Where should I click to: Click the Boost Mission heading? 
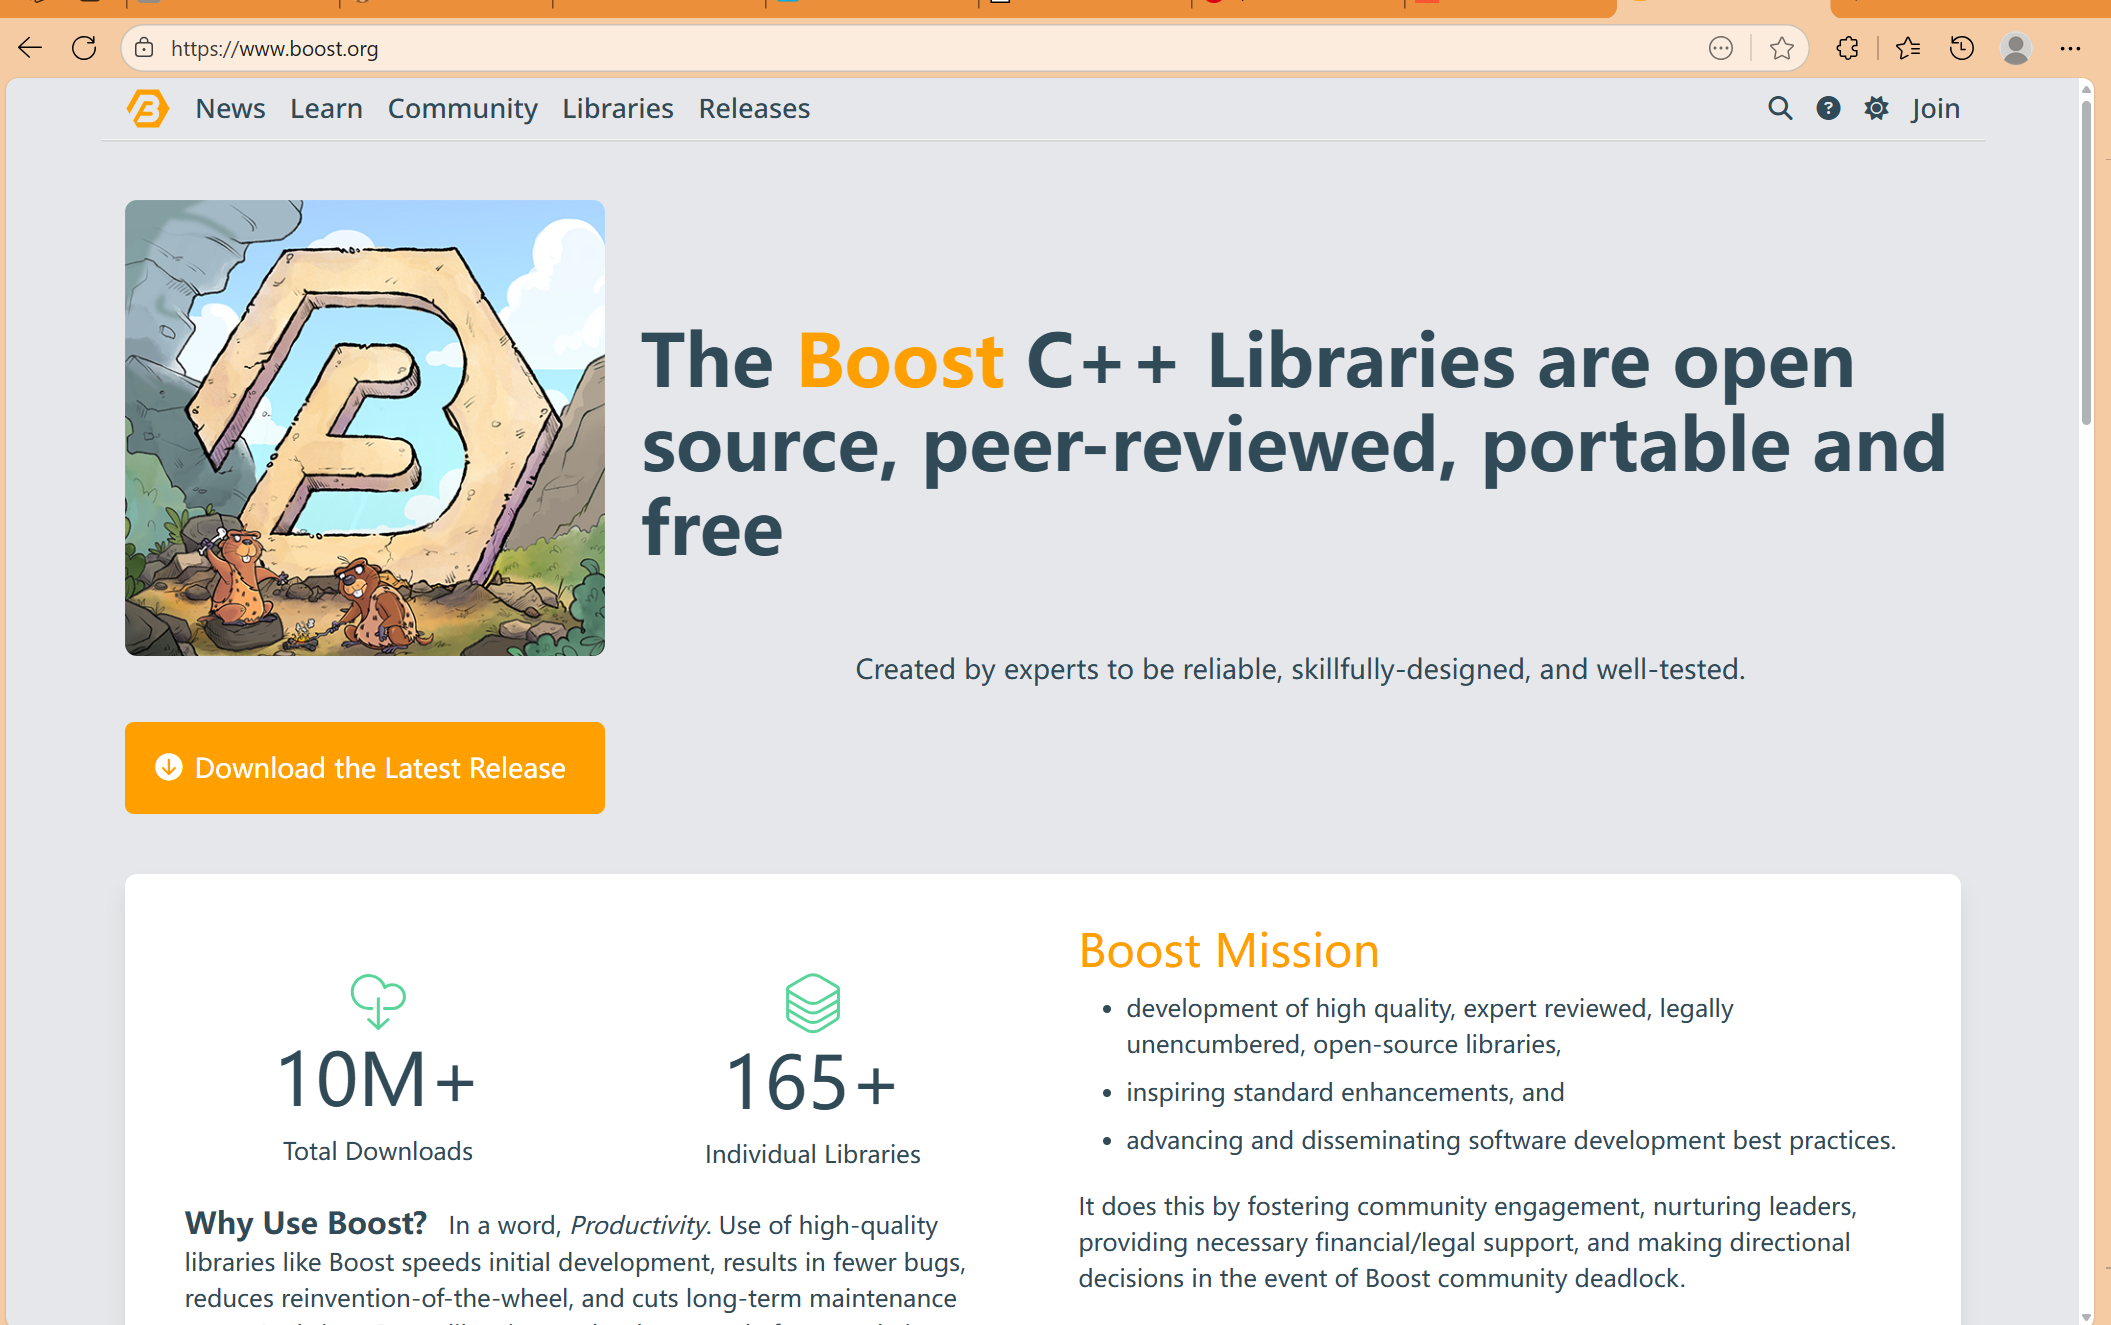pos(1229,950)
